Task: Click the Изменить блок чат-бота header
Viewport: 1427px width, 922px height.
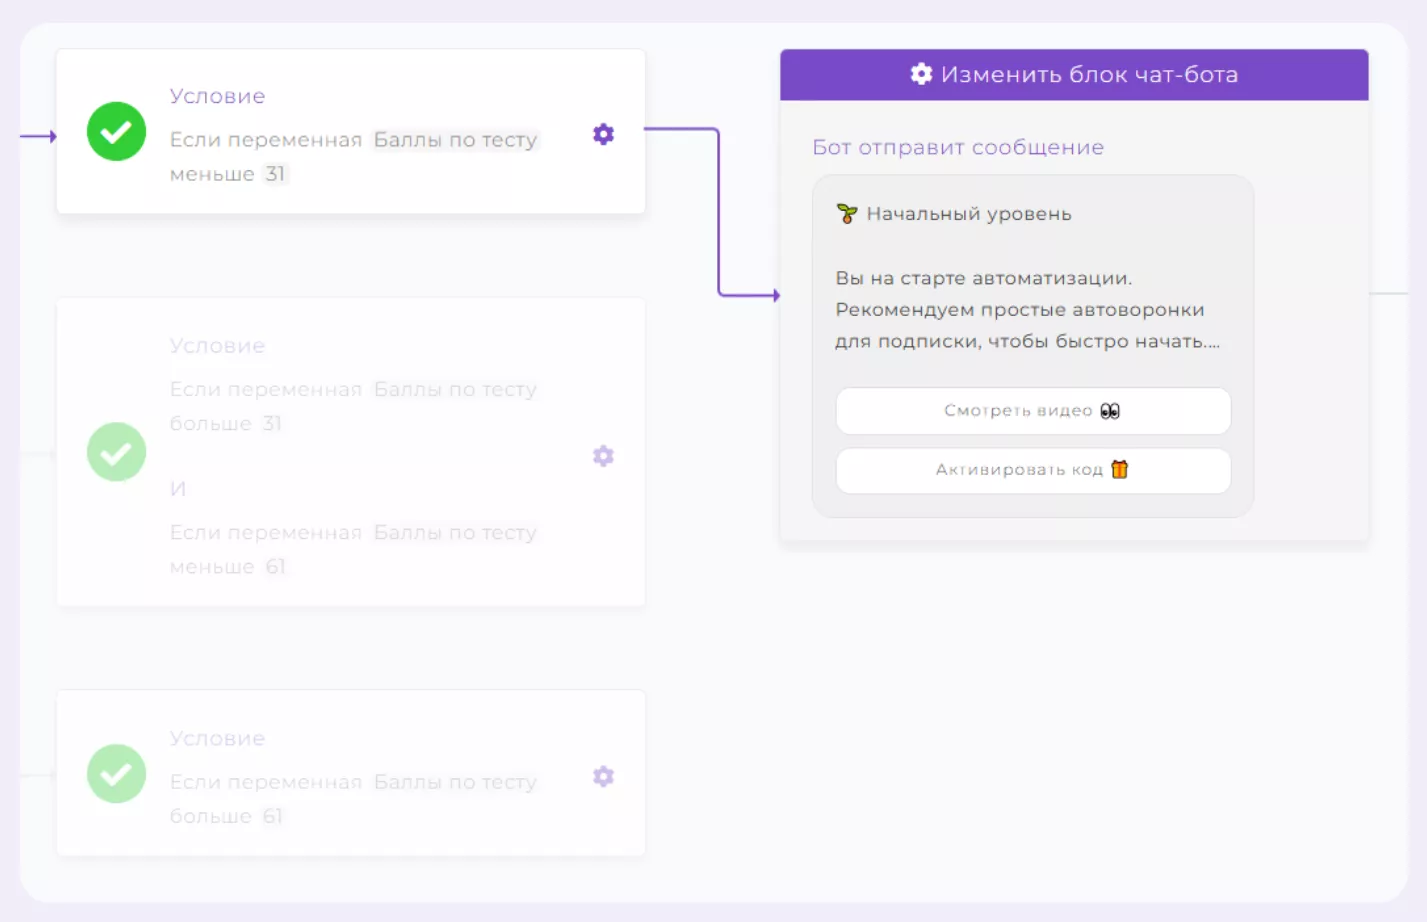Action: tap(1074, 75)
